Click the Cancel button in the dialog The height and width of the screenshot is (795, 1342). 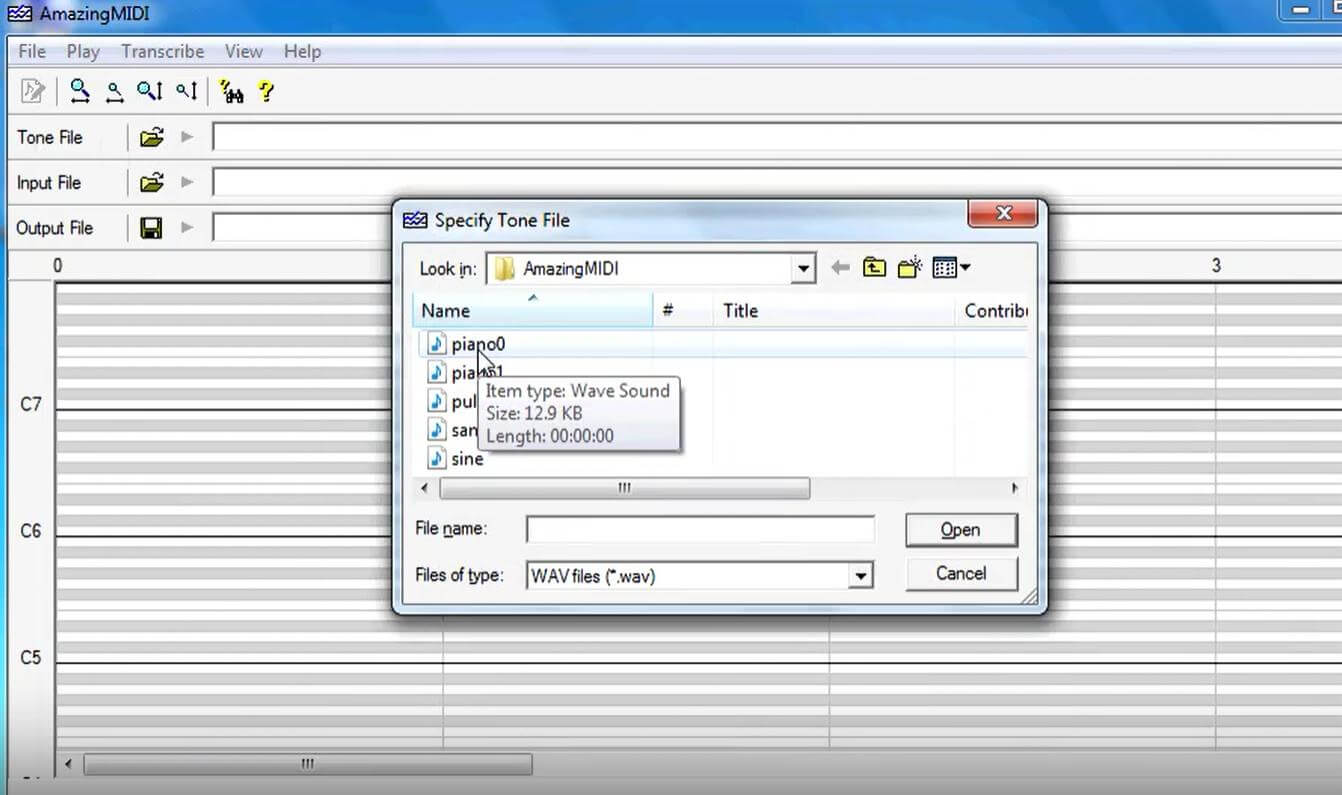click(x=961, y=574)
